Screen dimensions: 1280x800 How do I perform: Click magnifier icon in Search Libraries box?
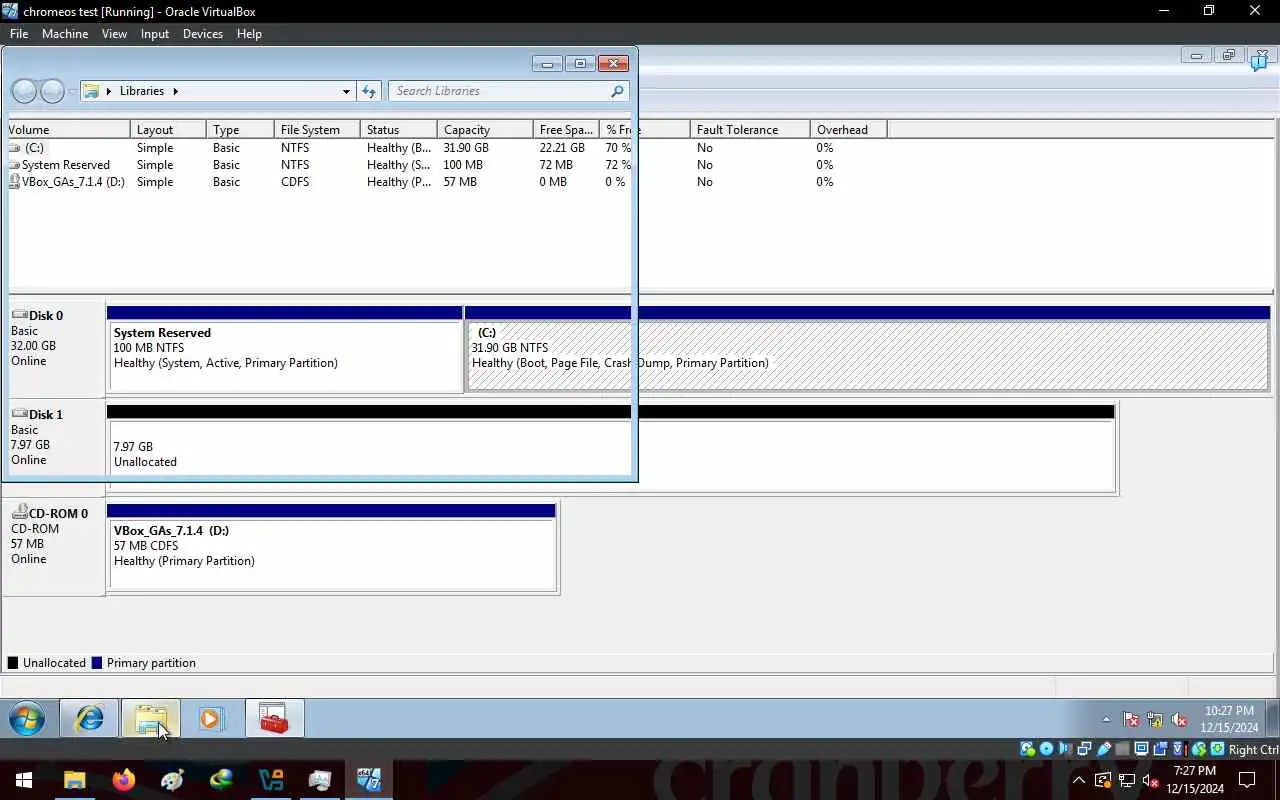tap(617, 91)
